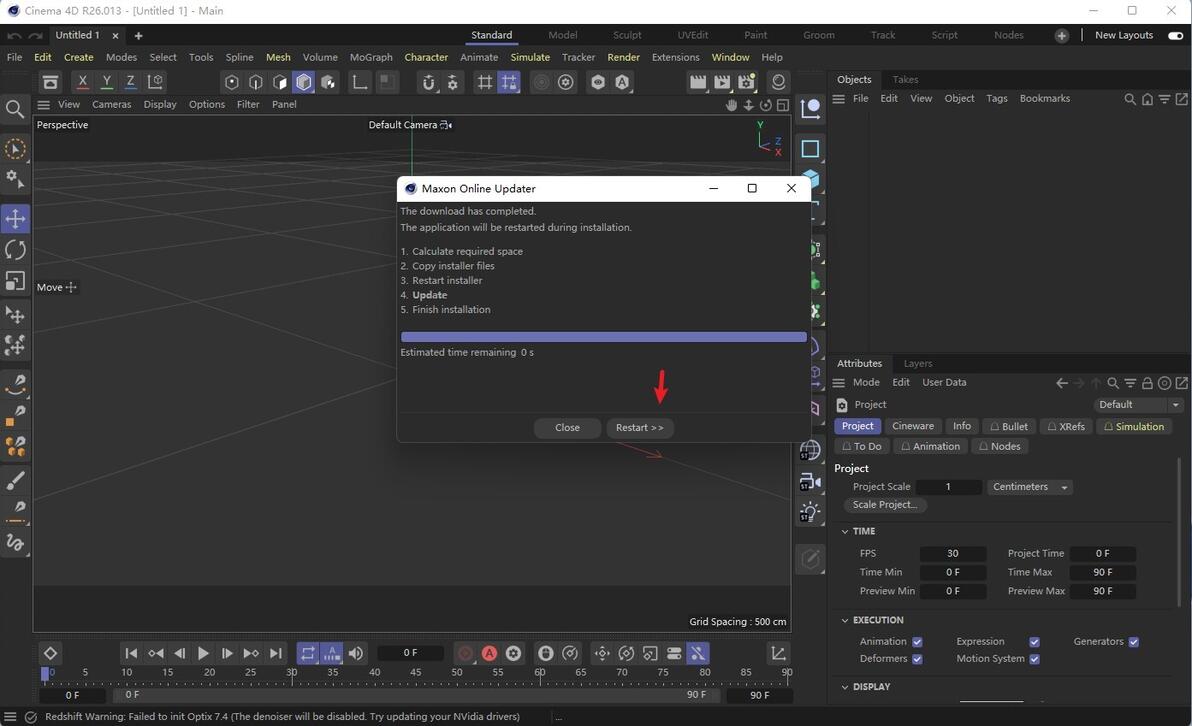The height and width of the screenshot is (726, 1192).
Task: Click the X axis lock icon
Action: [x=82, y=82]
